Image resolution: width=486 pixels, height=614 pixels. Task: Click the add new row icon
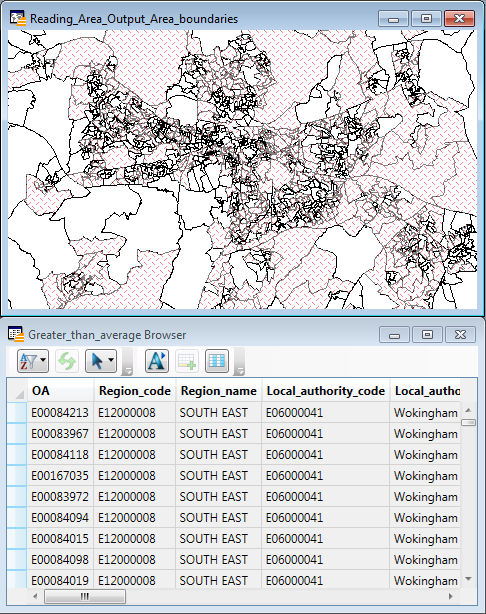[x=187, y=361]
